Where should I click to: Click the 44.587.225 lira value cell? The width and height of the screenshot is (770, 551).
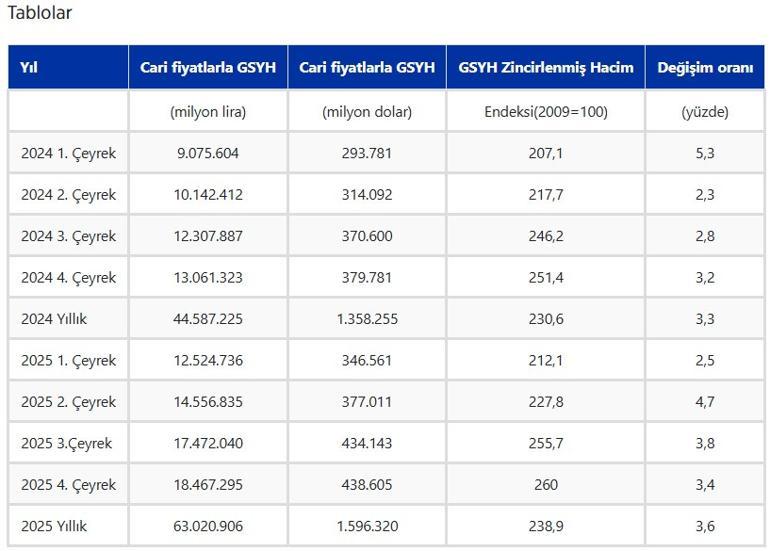(x=208, y=319)
